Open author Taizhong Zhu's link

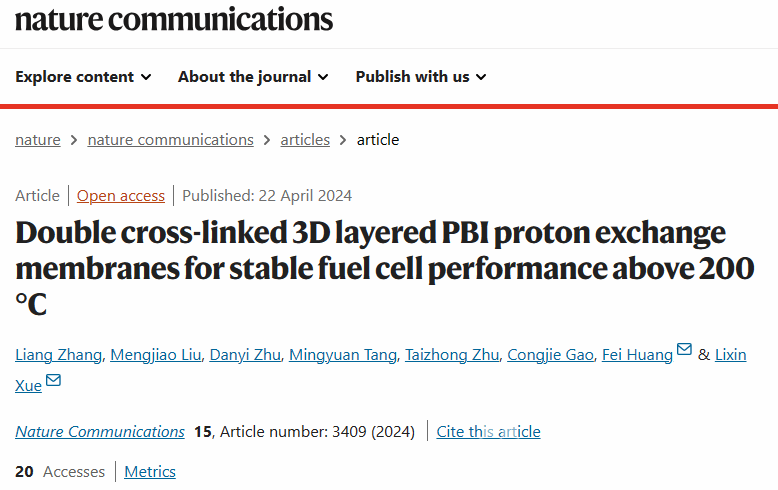pos(452,355)
